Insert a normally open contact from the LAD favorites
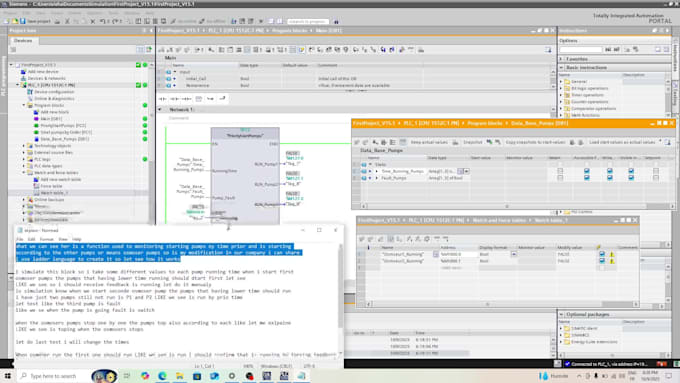680x383 pixels. (x=163, y=99)
